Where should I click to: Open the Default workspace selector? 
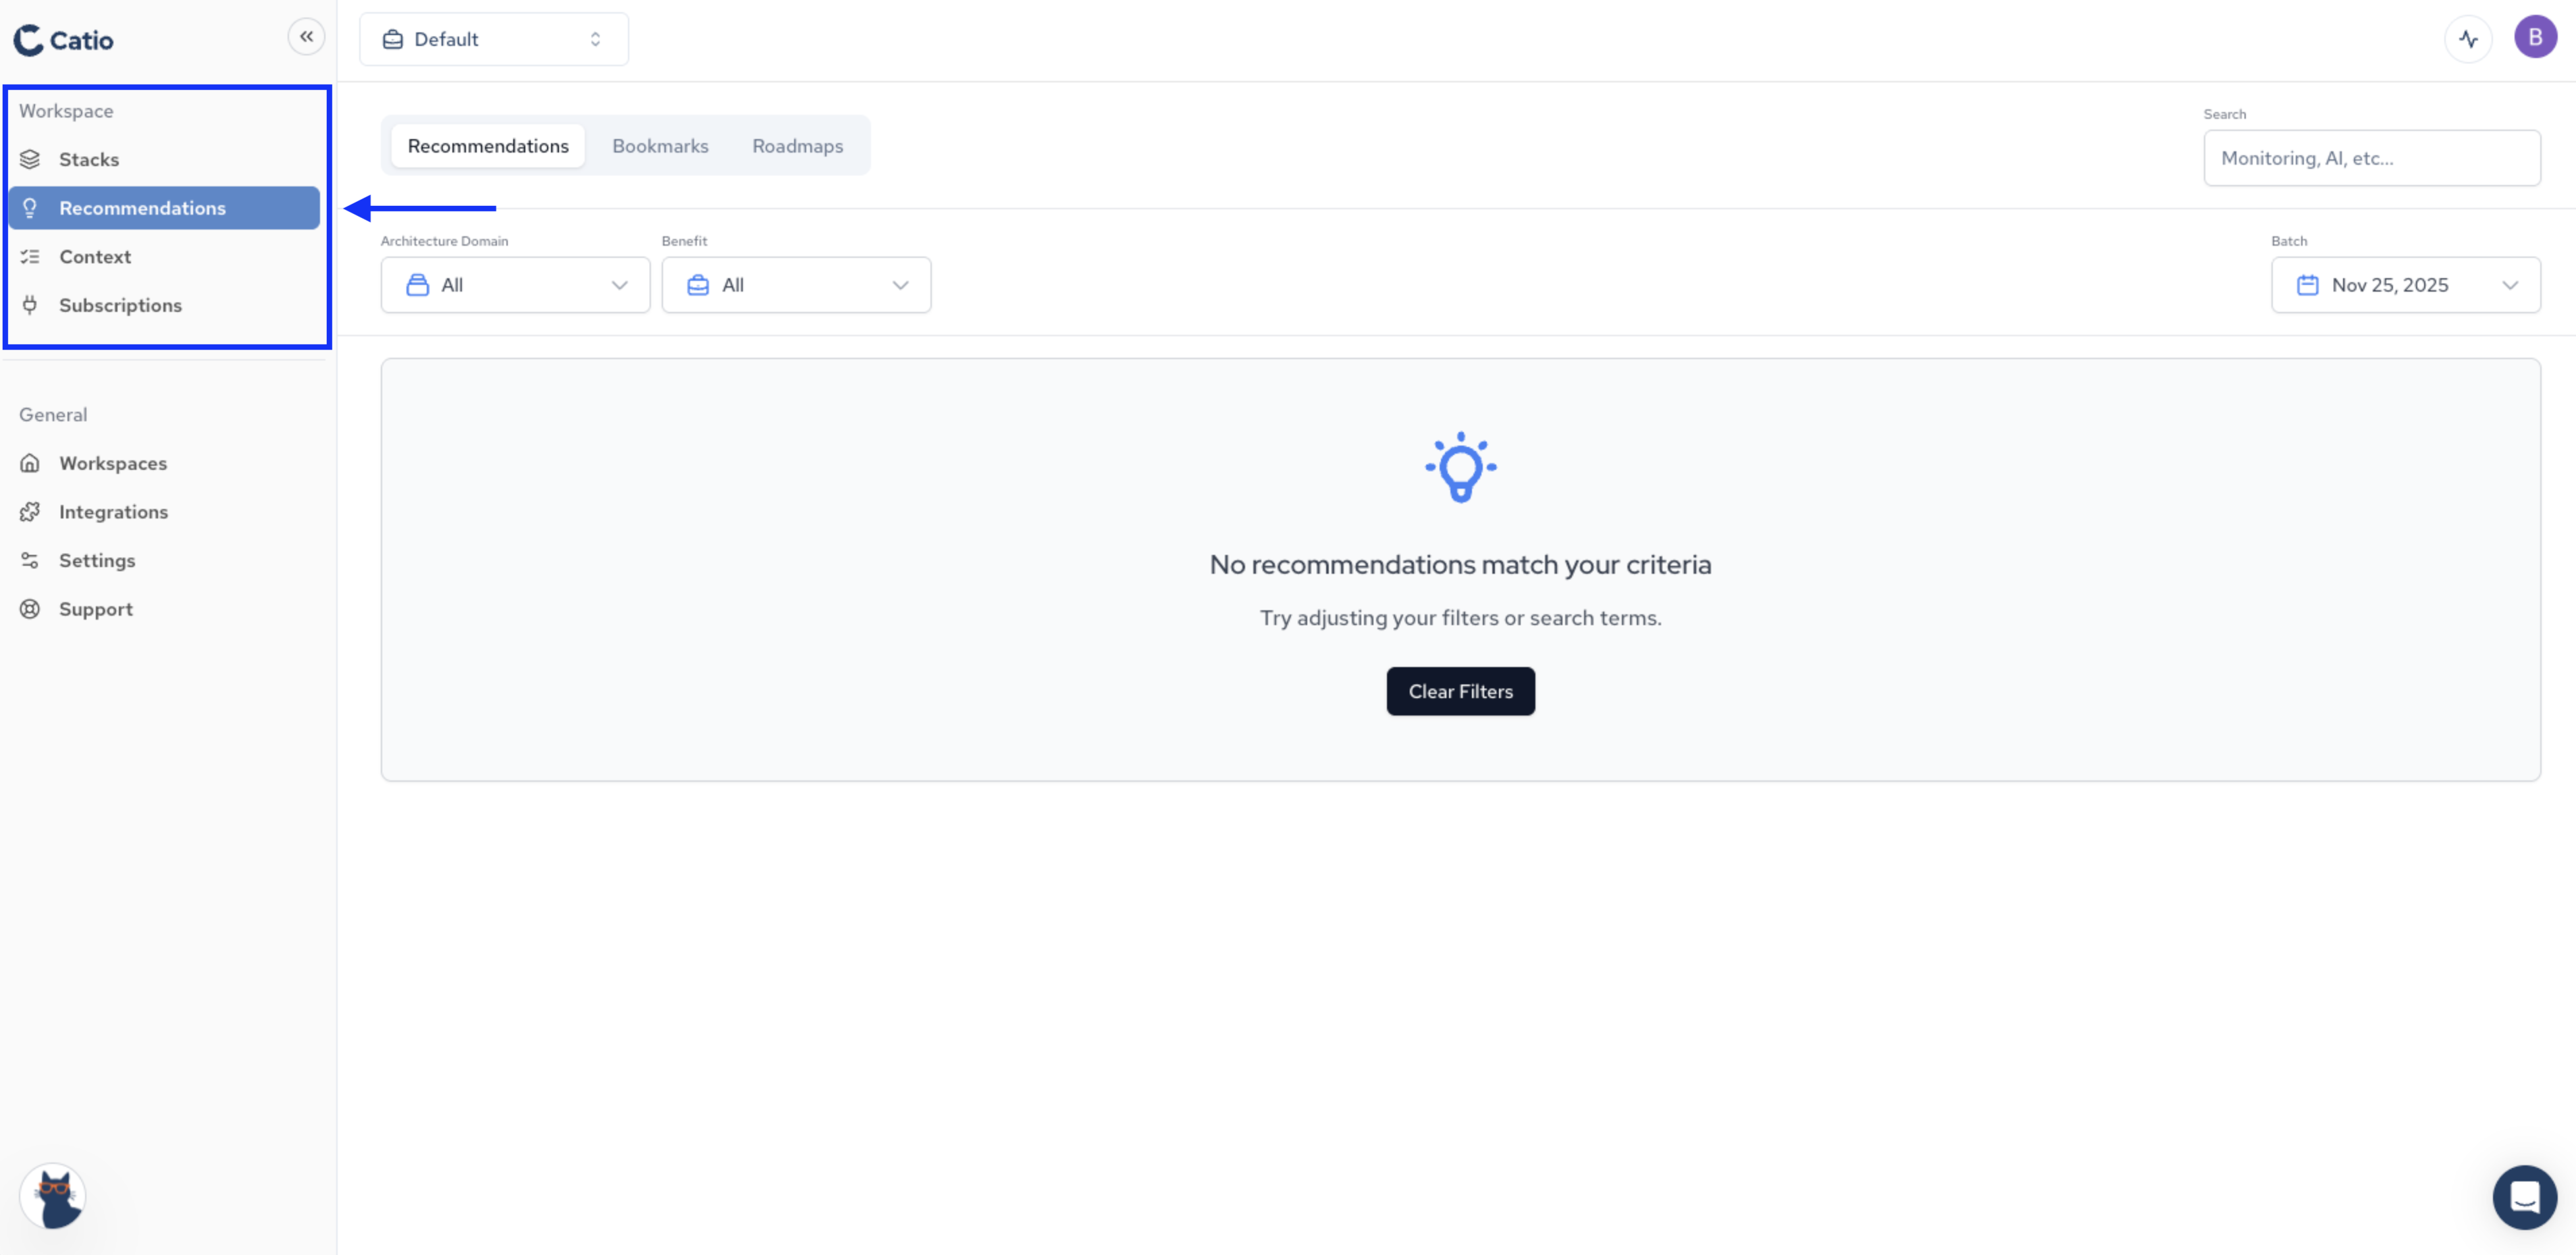point(494,39)
